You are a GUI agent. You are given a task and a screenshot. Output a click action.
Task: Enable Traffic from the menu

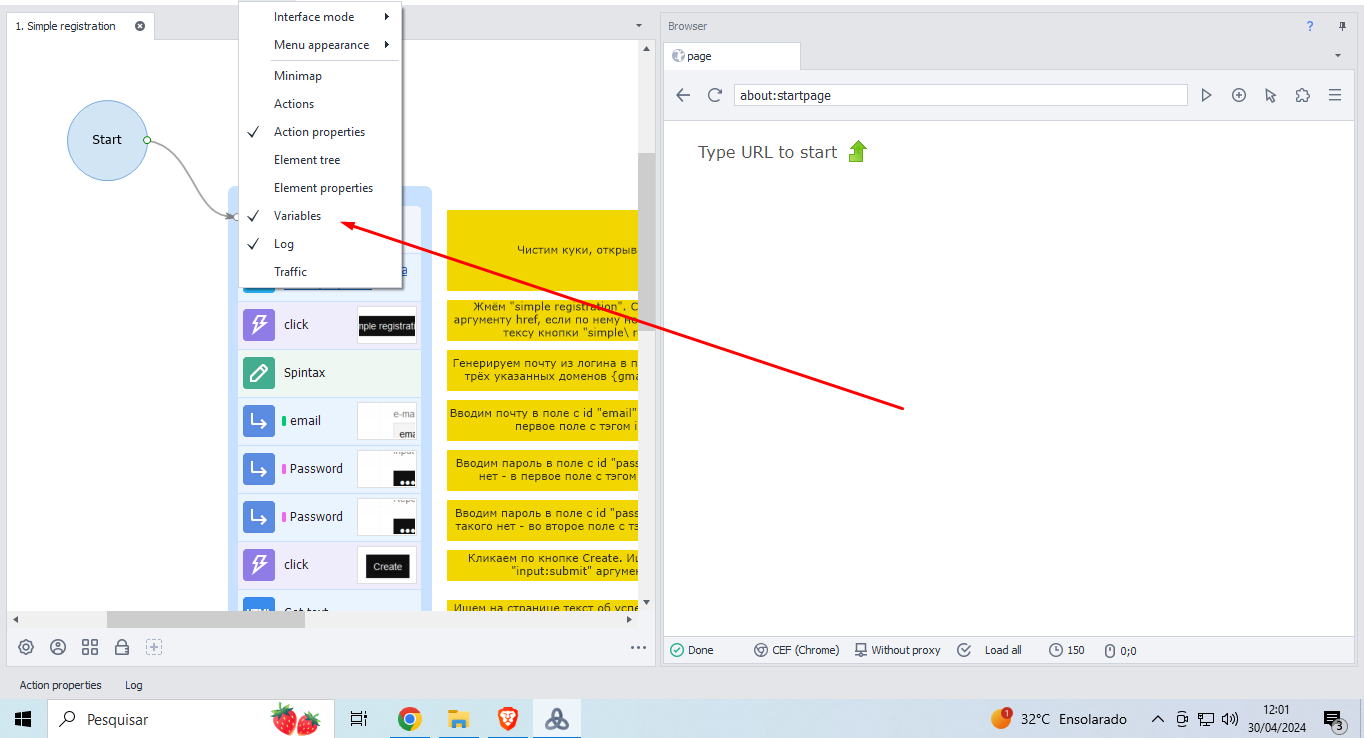(319, 272)
